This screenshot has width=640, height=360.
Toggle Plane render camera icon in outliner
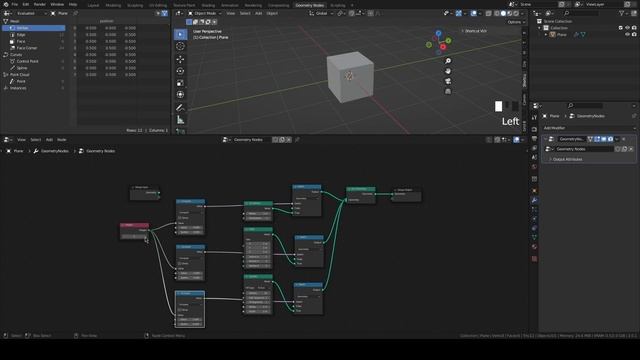tap(634, 35)
